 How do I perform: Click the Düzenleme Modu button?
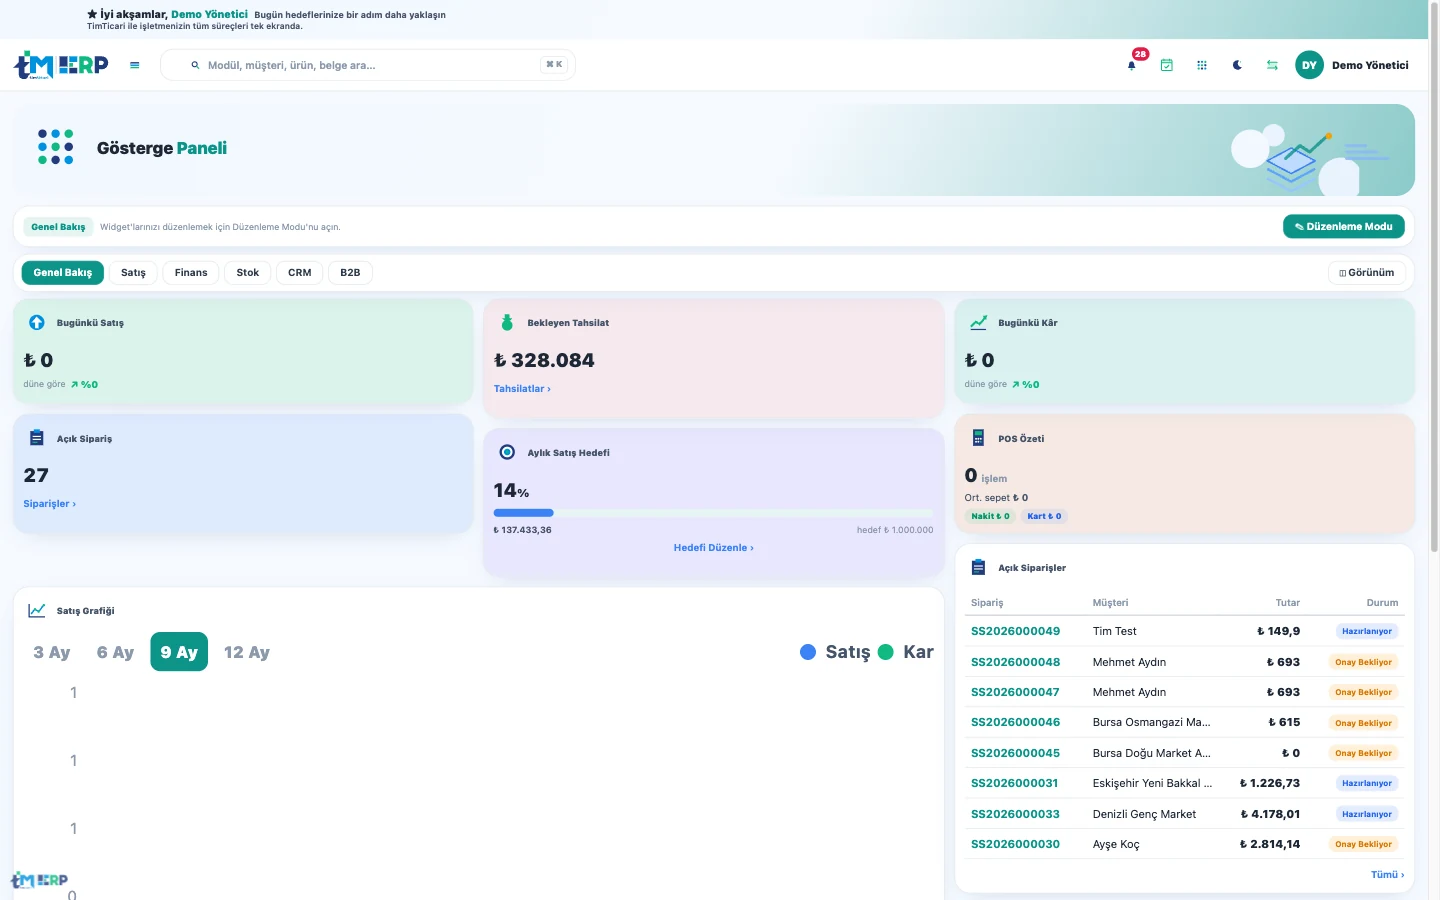point(1344,227)
